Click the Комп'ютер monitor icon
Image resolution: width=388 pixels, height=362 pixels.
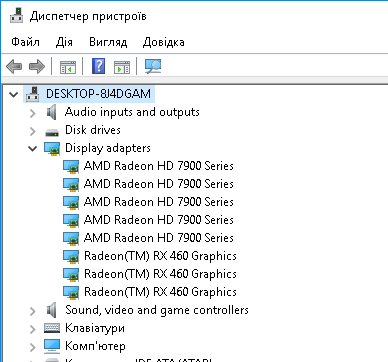click(x=52, y=346)
